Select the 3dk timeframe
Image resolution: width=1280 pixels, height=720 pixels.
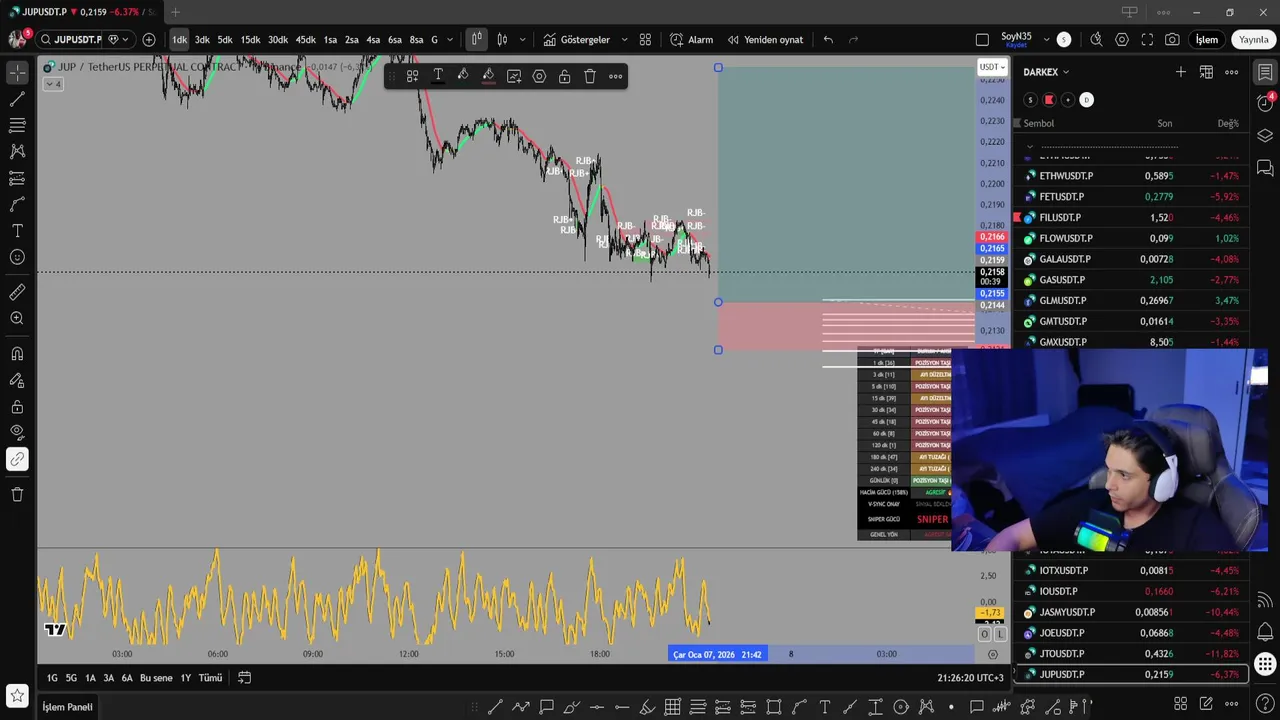(x=202, y=40)
